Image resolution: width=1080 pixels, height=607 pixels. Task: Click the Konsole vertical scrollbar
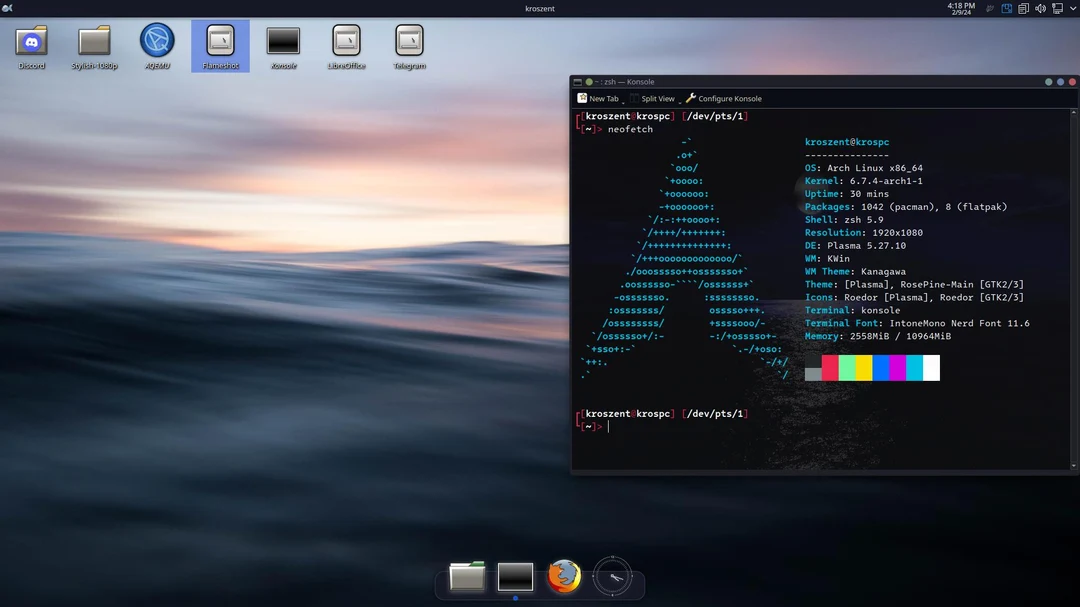pyautogui.click(x=1073, y=289)
